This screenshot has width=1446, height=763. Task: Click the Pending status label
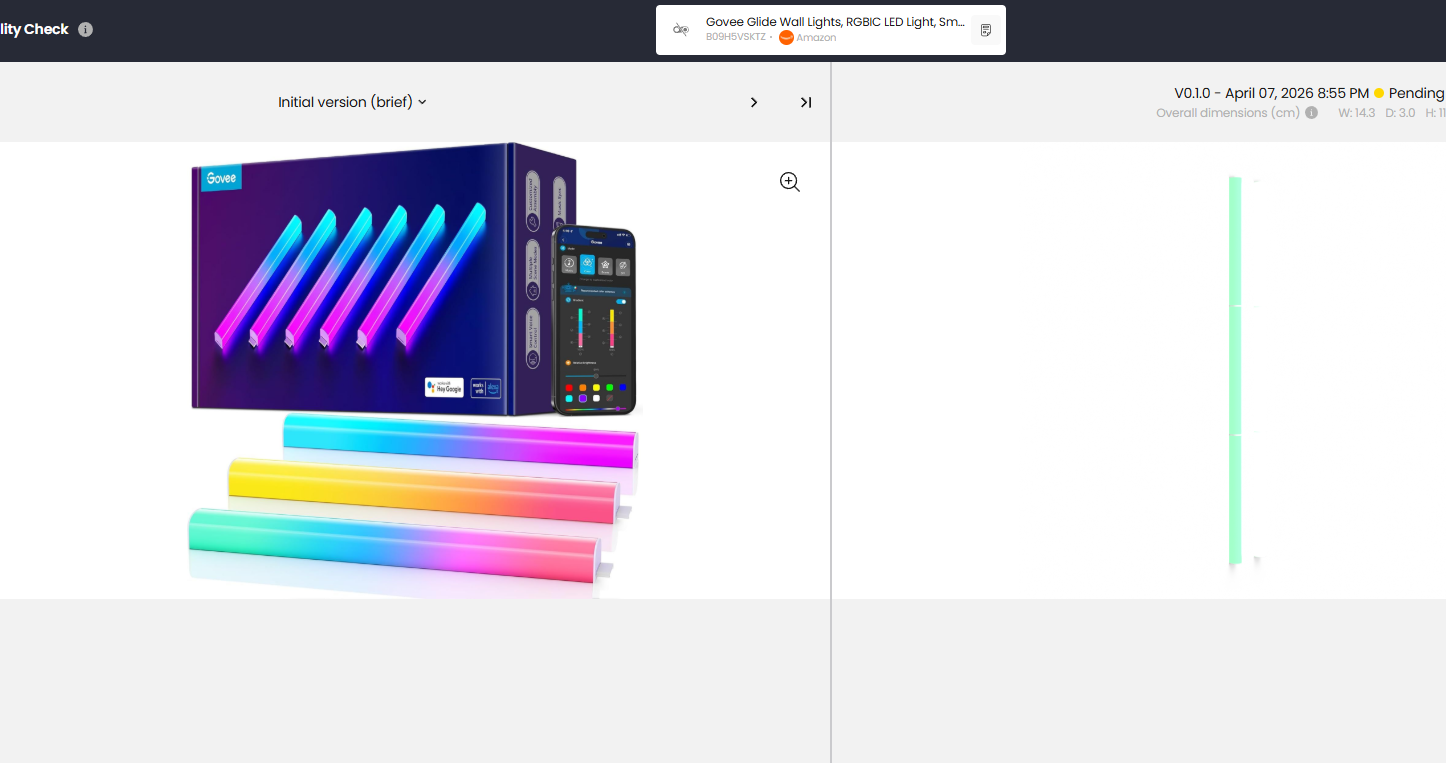(x=1416, y=93)
